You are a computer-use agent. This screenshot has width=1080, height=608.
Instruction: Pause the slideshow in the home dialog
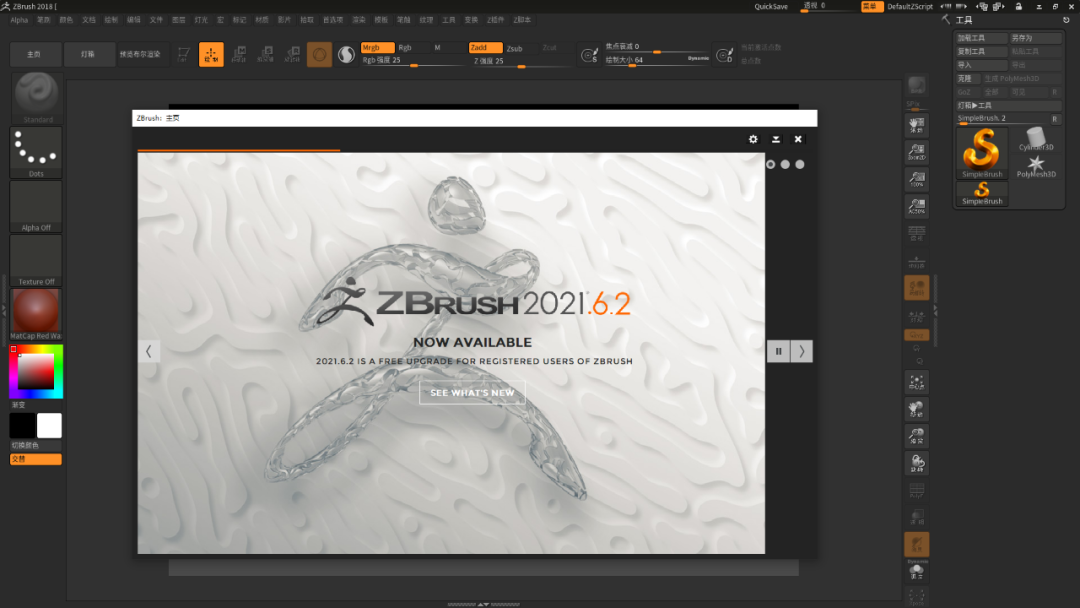pyautogui.click(x=778, y=351)
